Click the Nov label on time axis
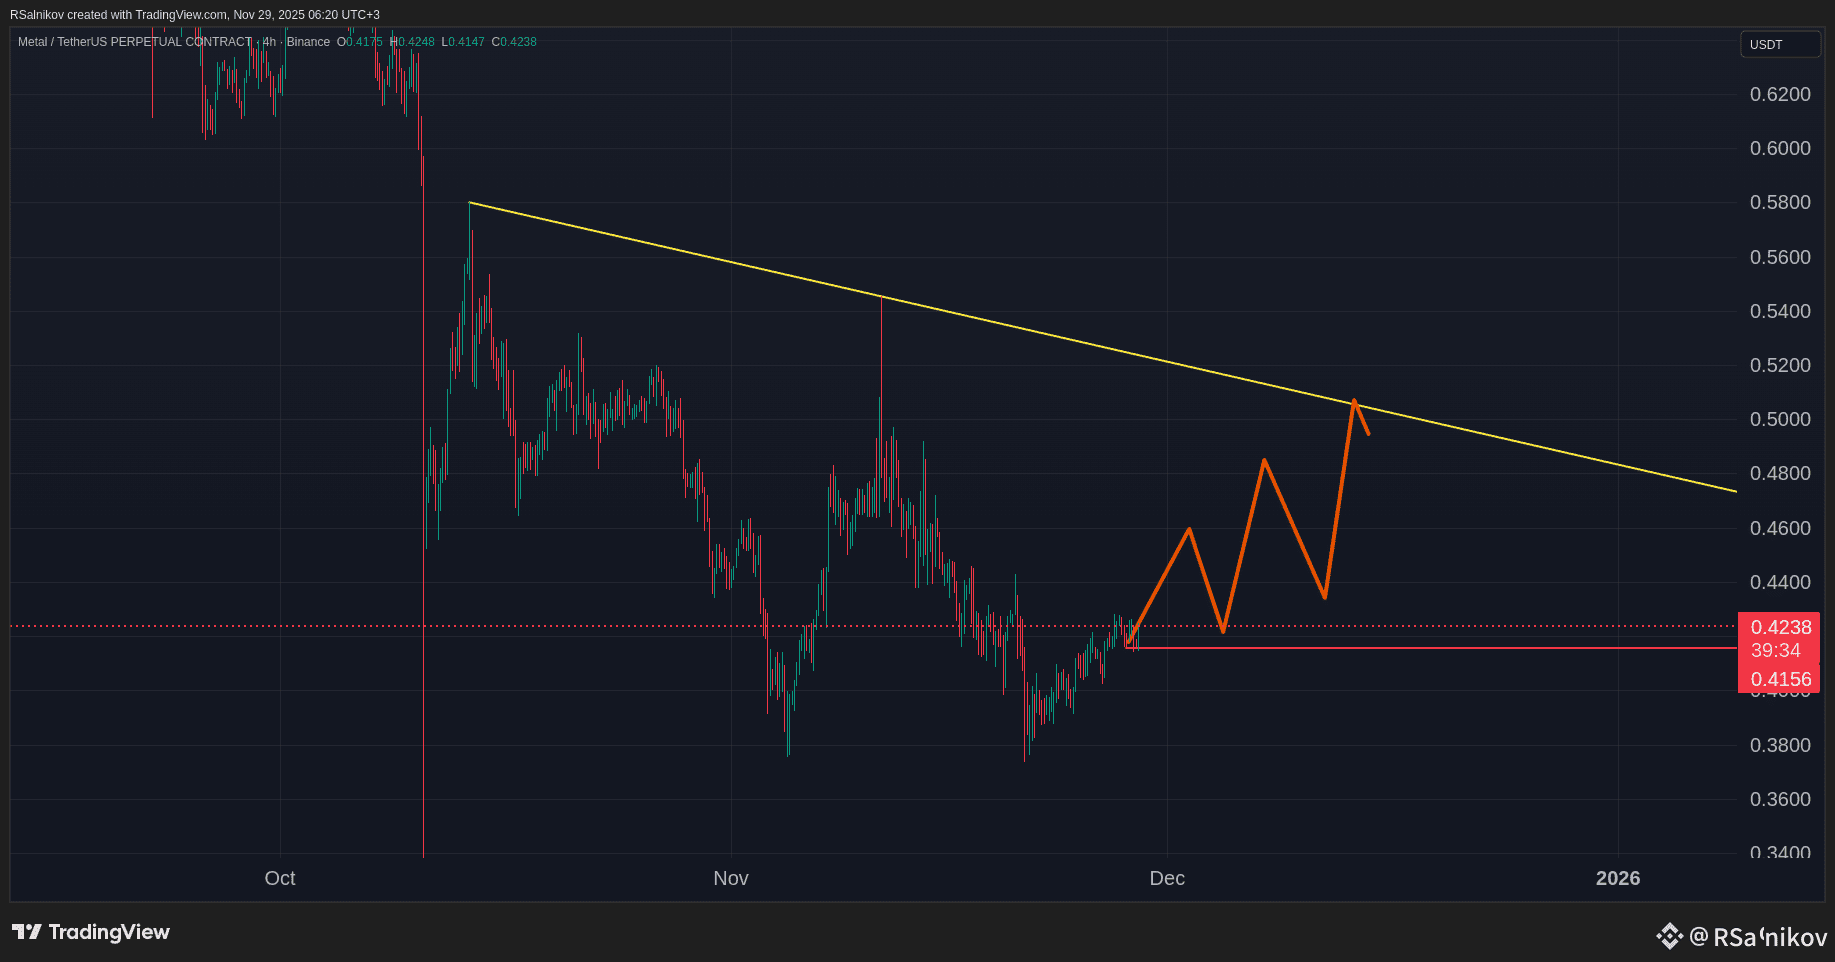The image size is (1835, 962). (x=731, y=878)
